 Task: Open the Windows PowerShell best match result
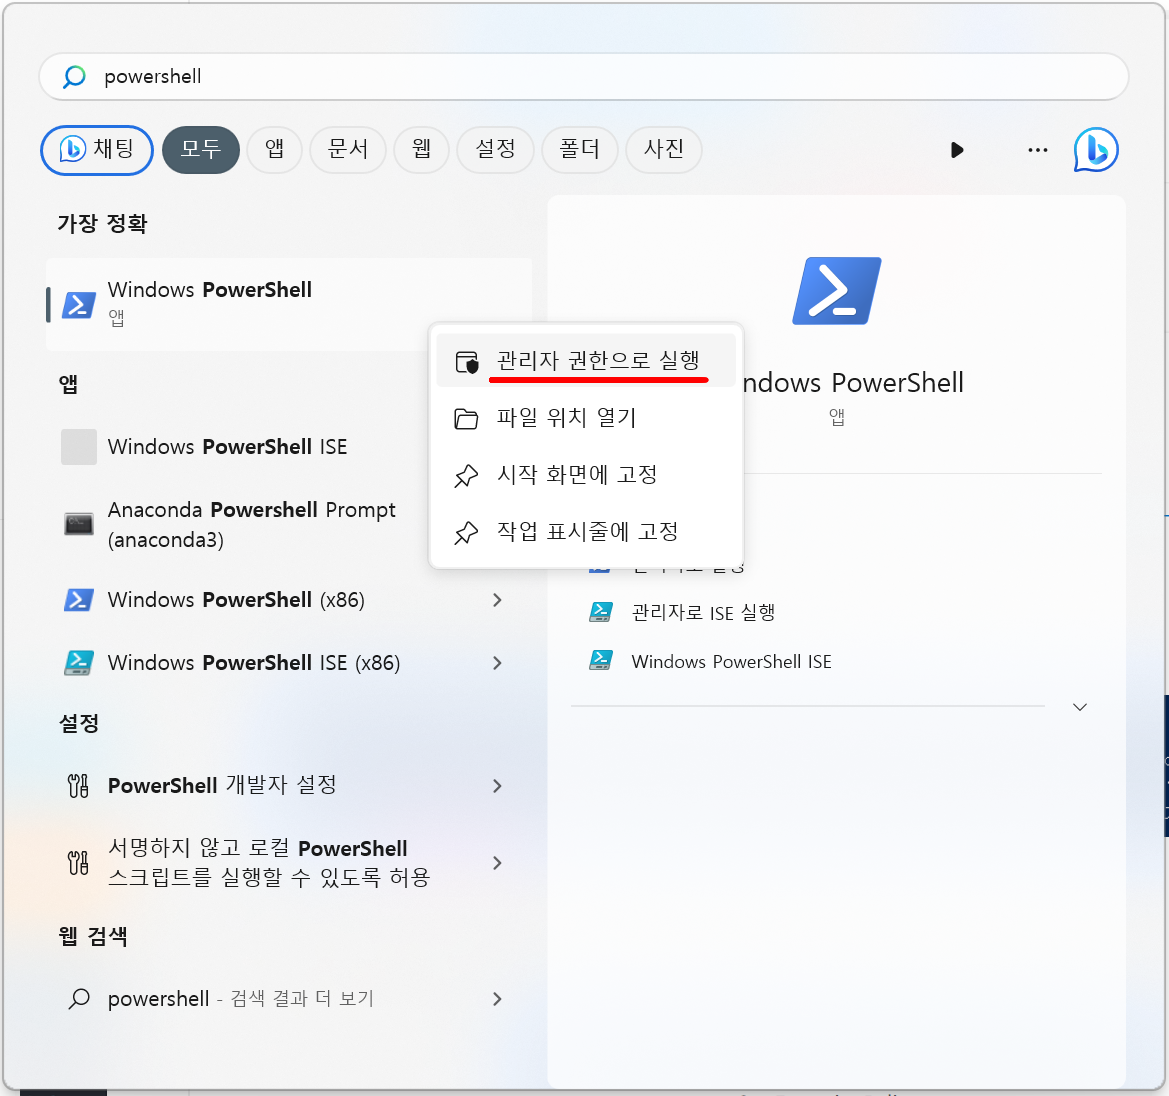(x=289, y=304)
